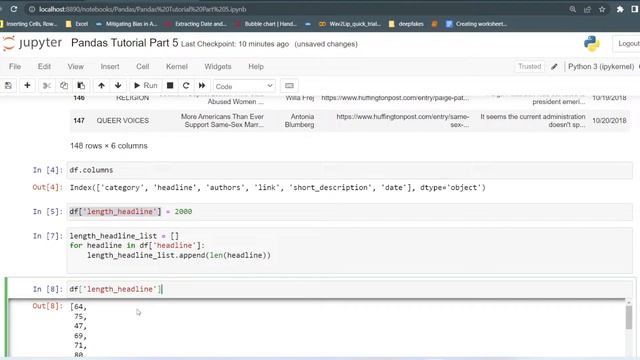The image size is (640, 360).
Task: Click the QUEER VOICES table cell
Action: coord(122,121)
